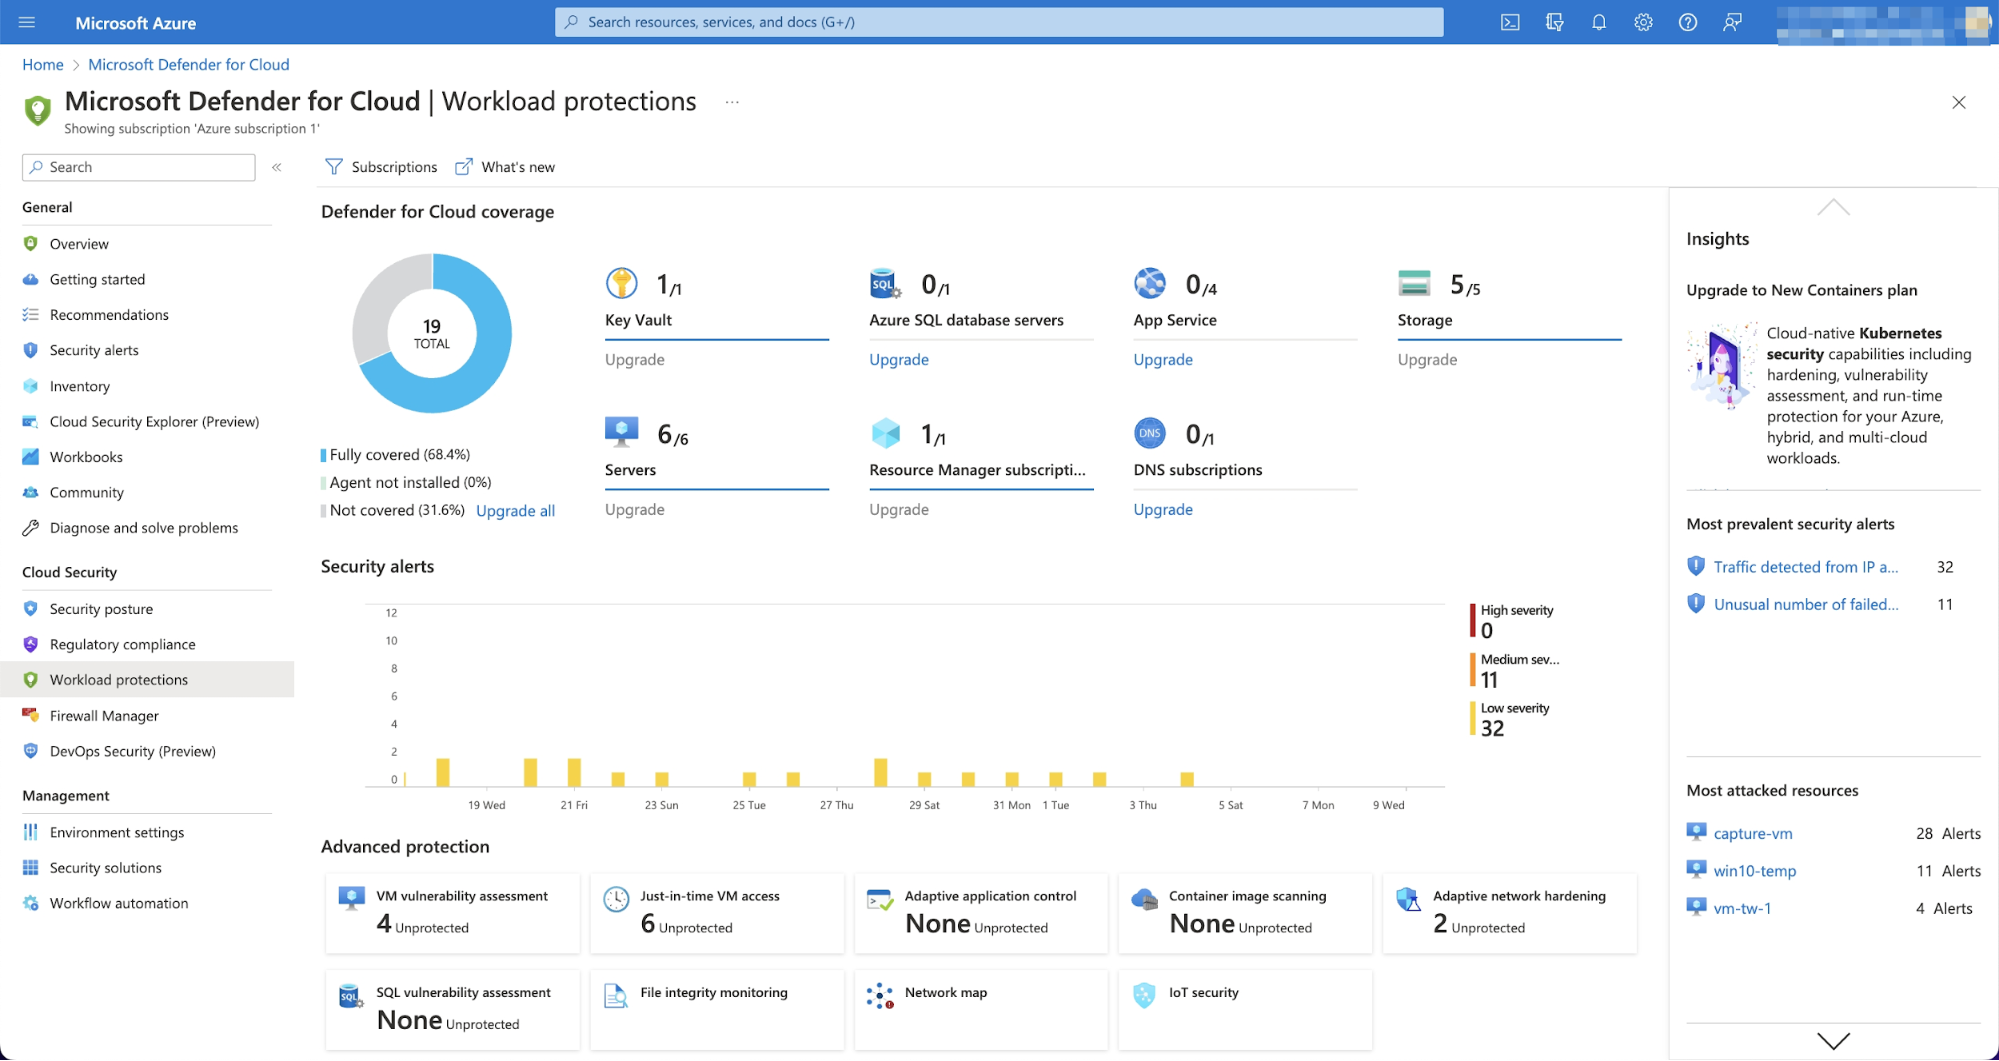The width and height of the screenshot is (1999, 1061).
Task: Expand the Insights panel downward chevron
Action: (x=1833, y=1040)
